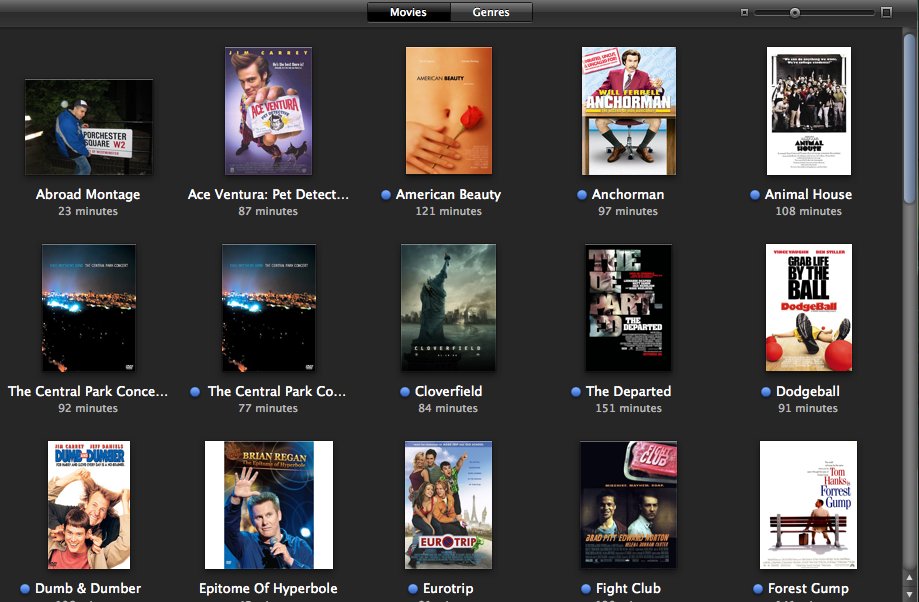Screen dimensions: 919x602
Task: Click the unwatched blue dot beside Animal House
Action: click(755, 195)
